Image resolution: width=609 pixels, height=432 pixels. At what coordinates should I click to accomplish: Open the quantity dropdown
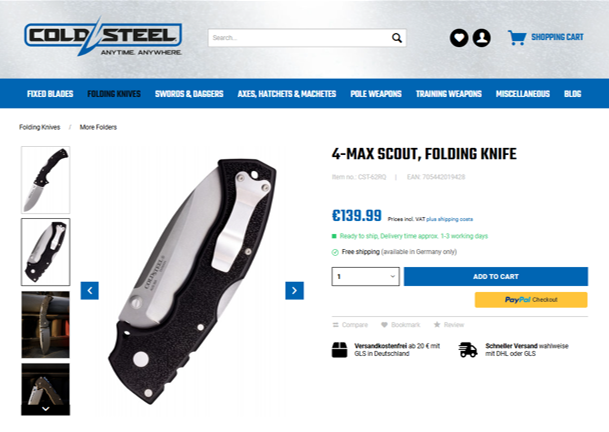click(x=365, y=277)
